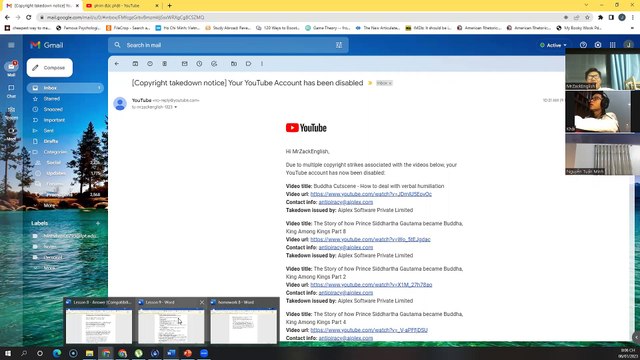Report this email as spam
The width and height of the screenshot is (640, 360).
point(150,64)
